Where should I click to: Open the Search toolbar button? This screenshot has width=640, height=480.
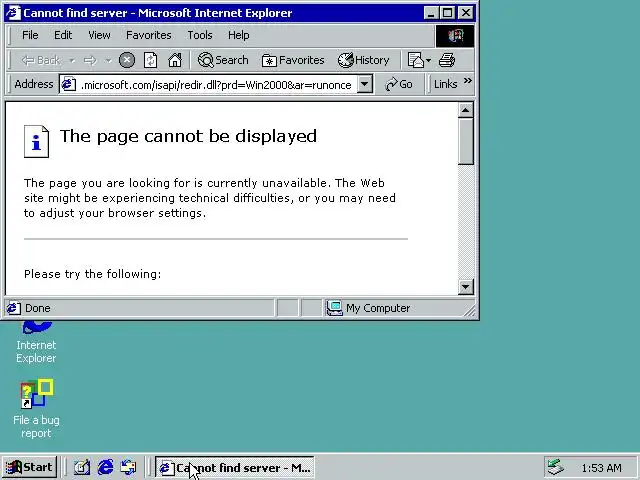(223, 60)
